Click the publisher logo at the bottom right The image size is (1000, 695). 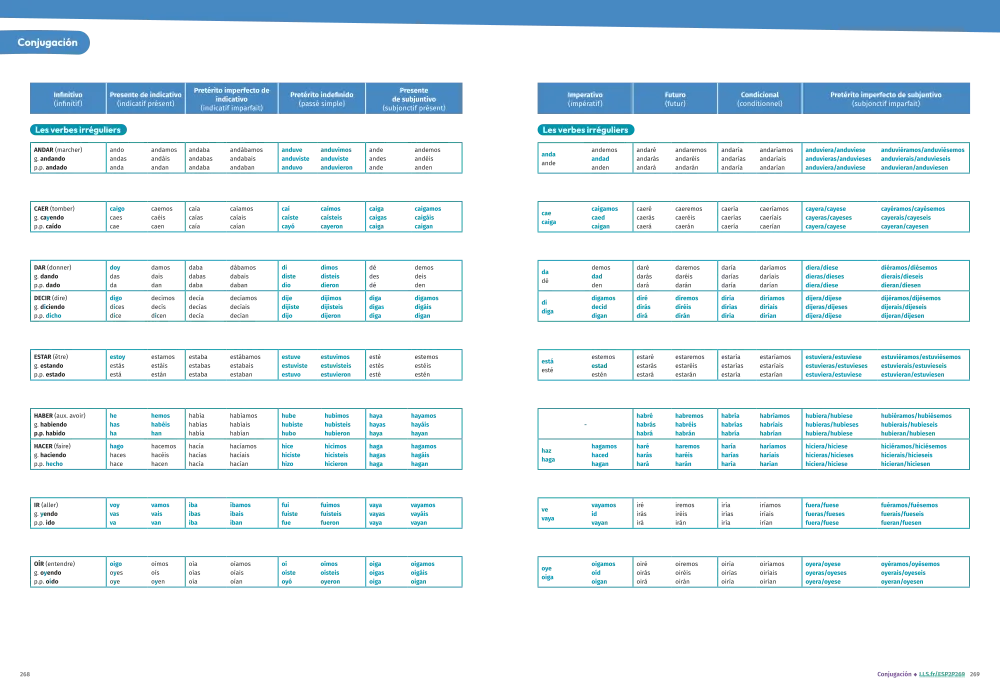click(920, 673)
